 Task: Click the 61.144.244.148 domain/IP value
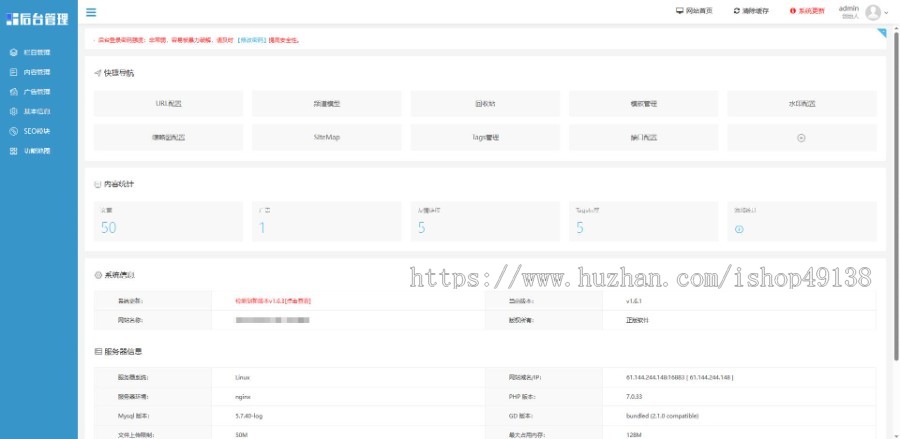click(680, 378)
